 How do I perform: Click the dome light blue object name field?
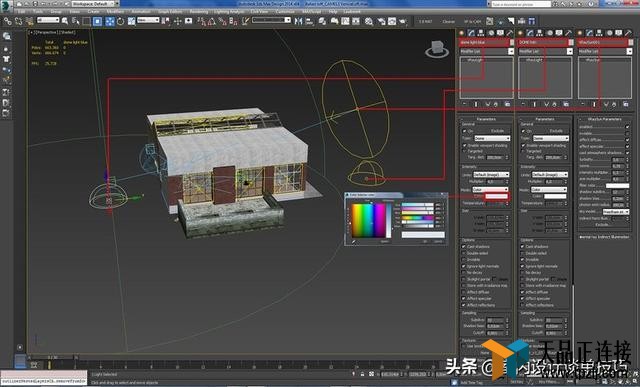pos(485,42)
